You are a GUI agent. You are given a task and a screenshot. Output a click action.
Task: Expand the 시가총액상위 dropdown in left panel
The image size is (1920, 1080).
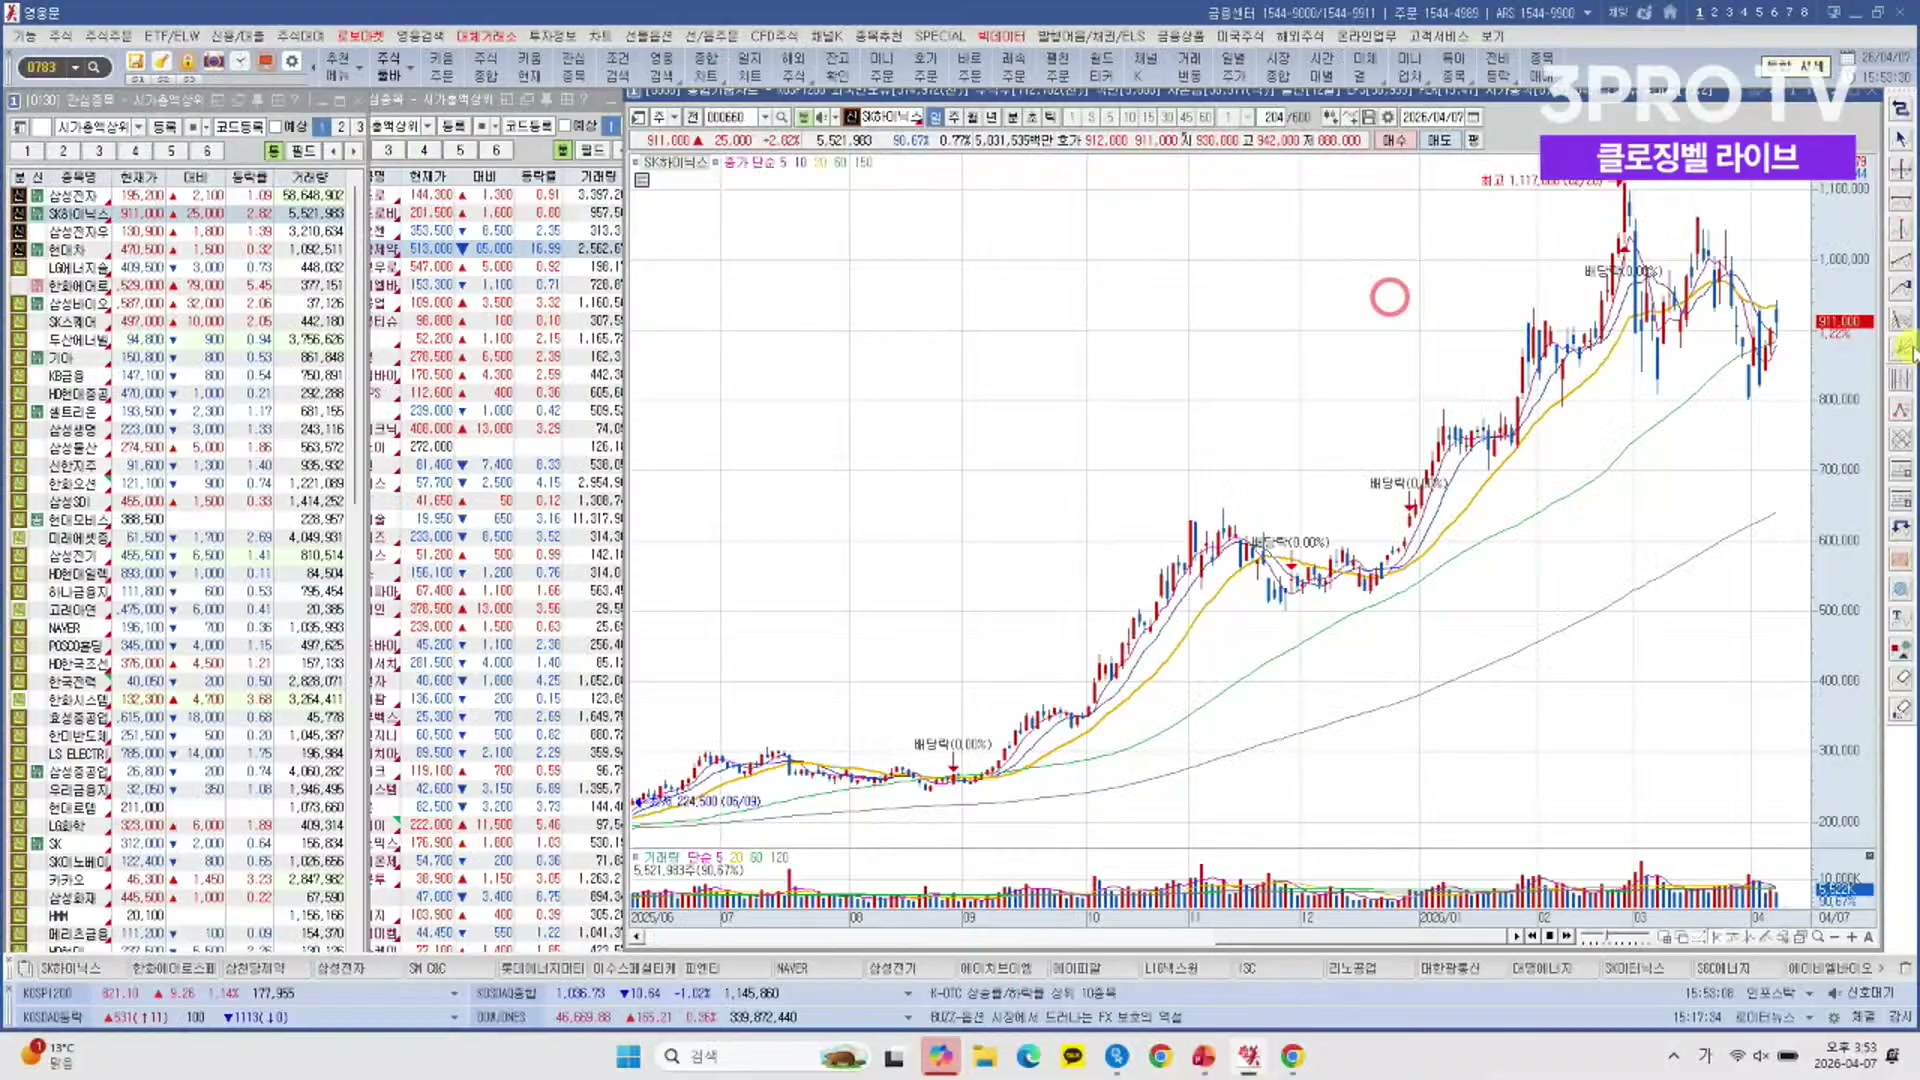pyautogui.click(x=139, y=127)
